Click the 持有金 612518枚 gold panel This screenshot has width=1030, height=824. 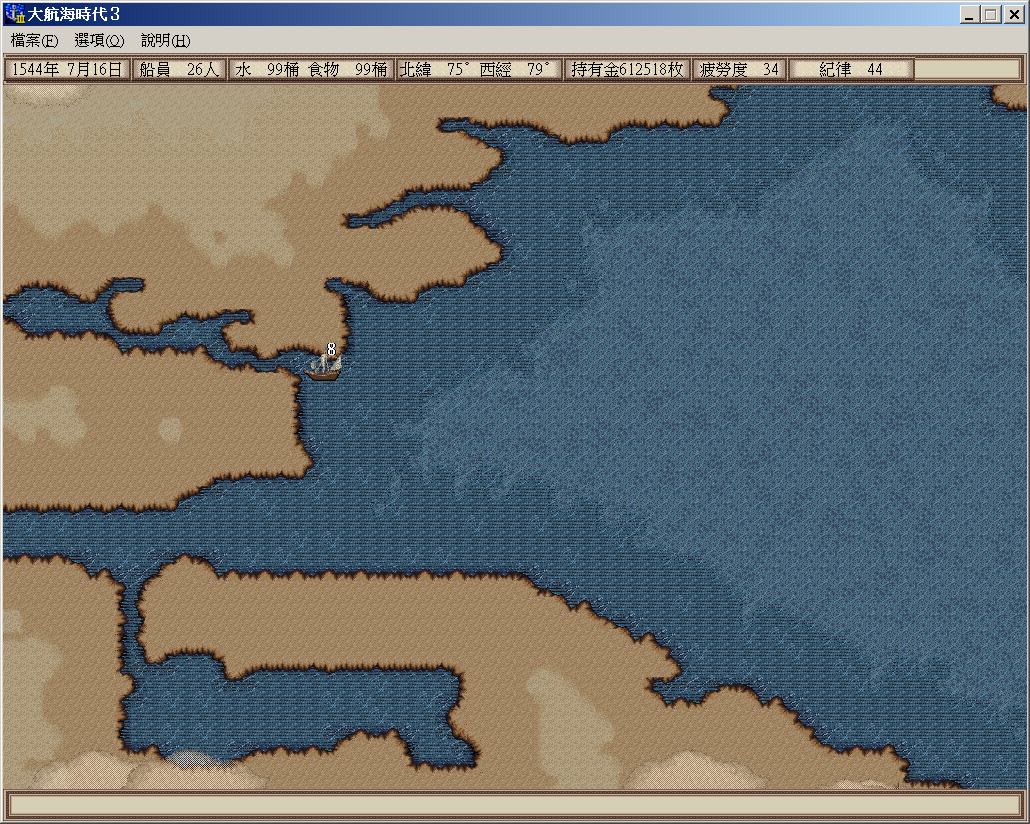pos(627,70)
